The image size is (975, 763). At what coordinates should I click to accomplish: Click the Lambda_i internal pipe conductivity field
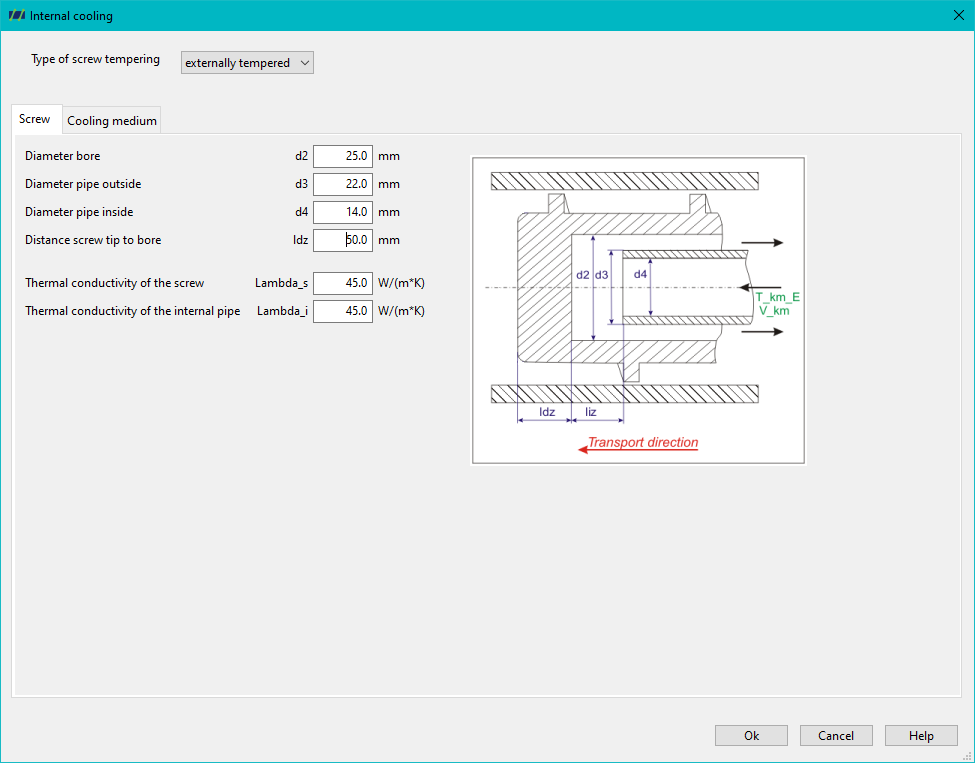click(x=343, y=311)
